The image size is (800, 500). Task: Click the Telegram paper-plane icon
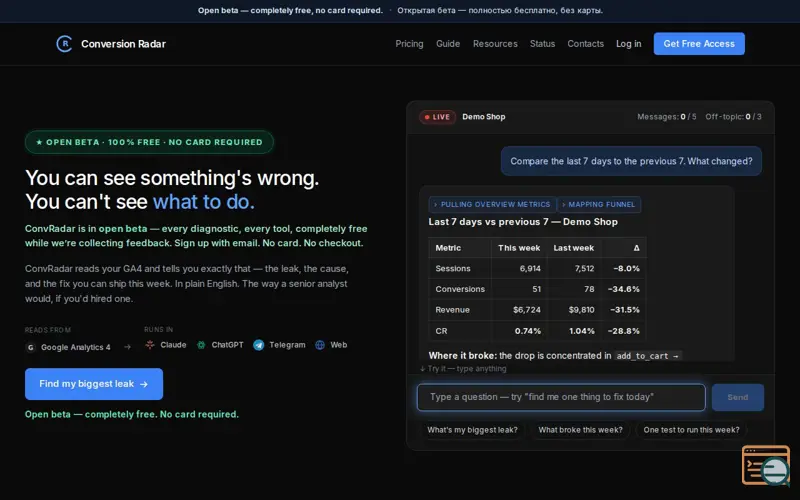tap(259, 345)
